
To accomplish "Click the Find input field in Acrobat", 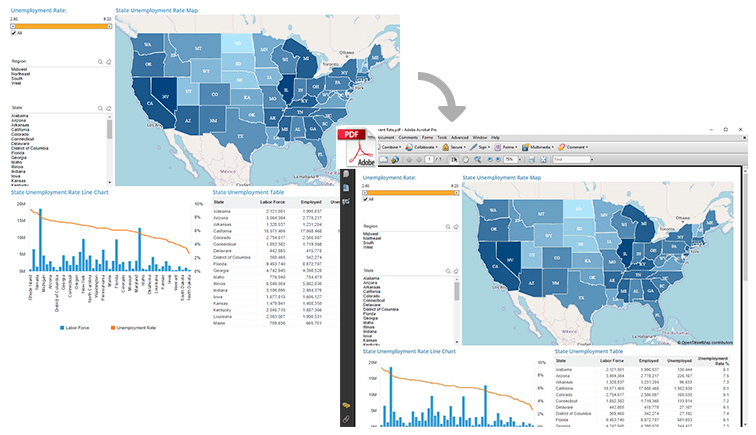I will click(x=571, y=160).
